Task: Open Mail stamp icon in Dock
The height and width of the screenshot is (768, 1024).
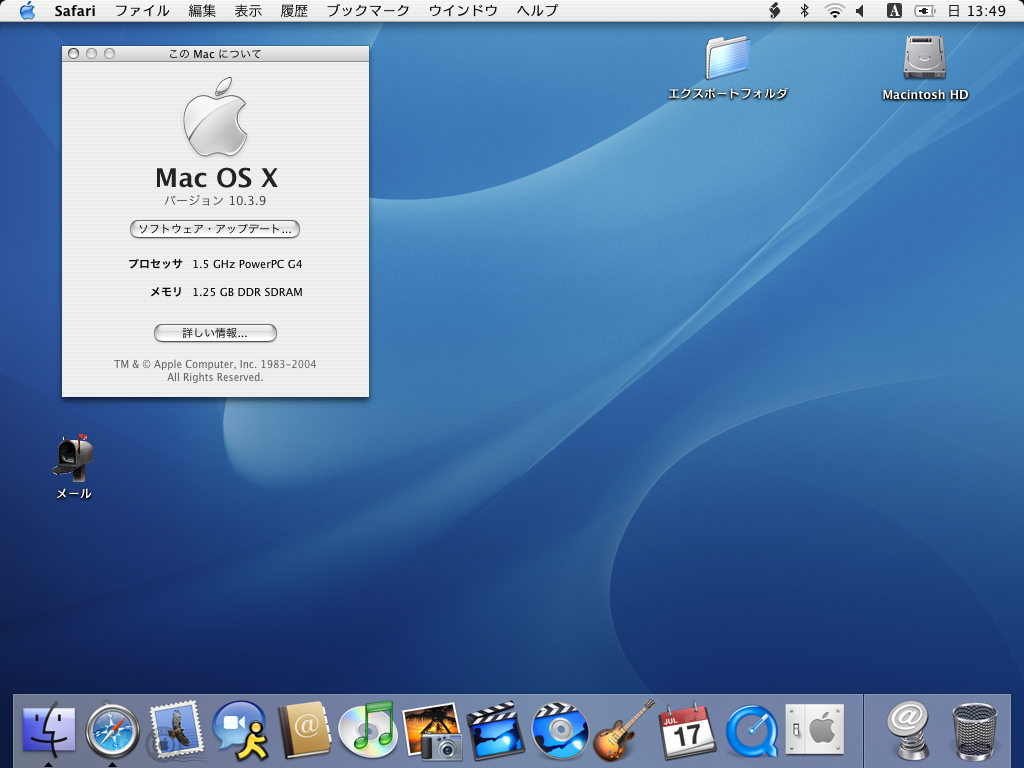Action: pos(175,731)
